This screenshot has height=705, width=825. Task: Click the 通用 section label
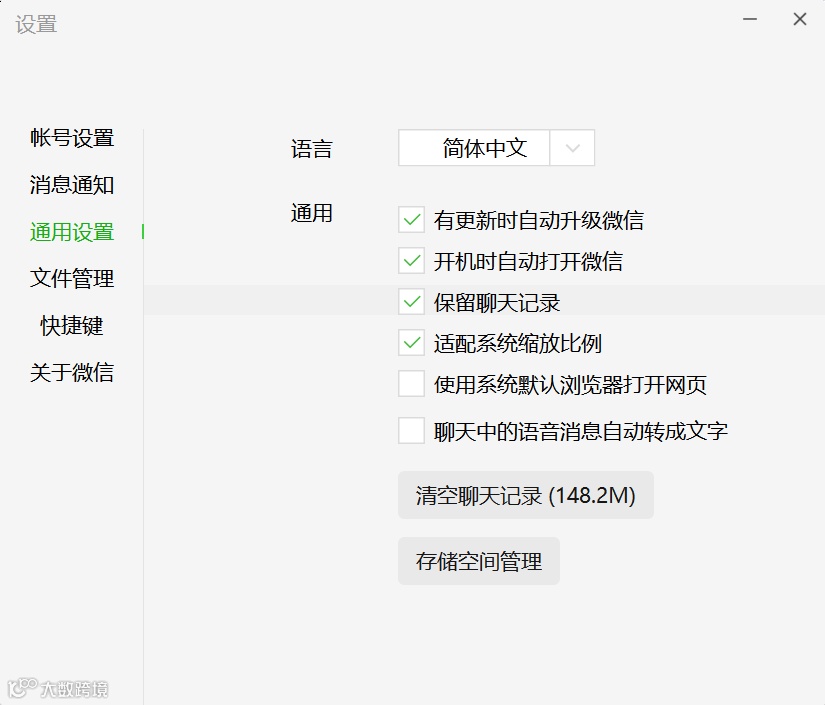coord(311,213)
